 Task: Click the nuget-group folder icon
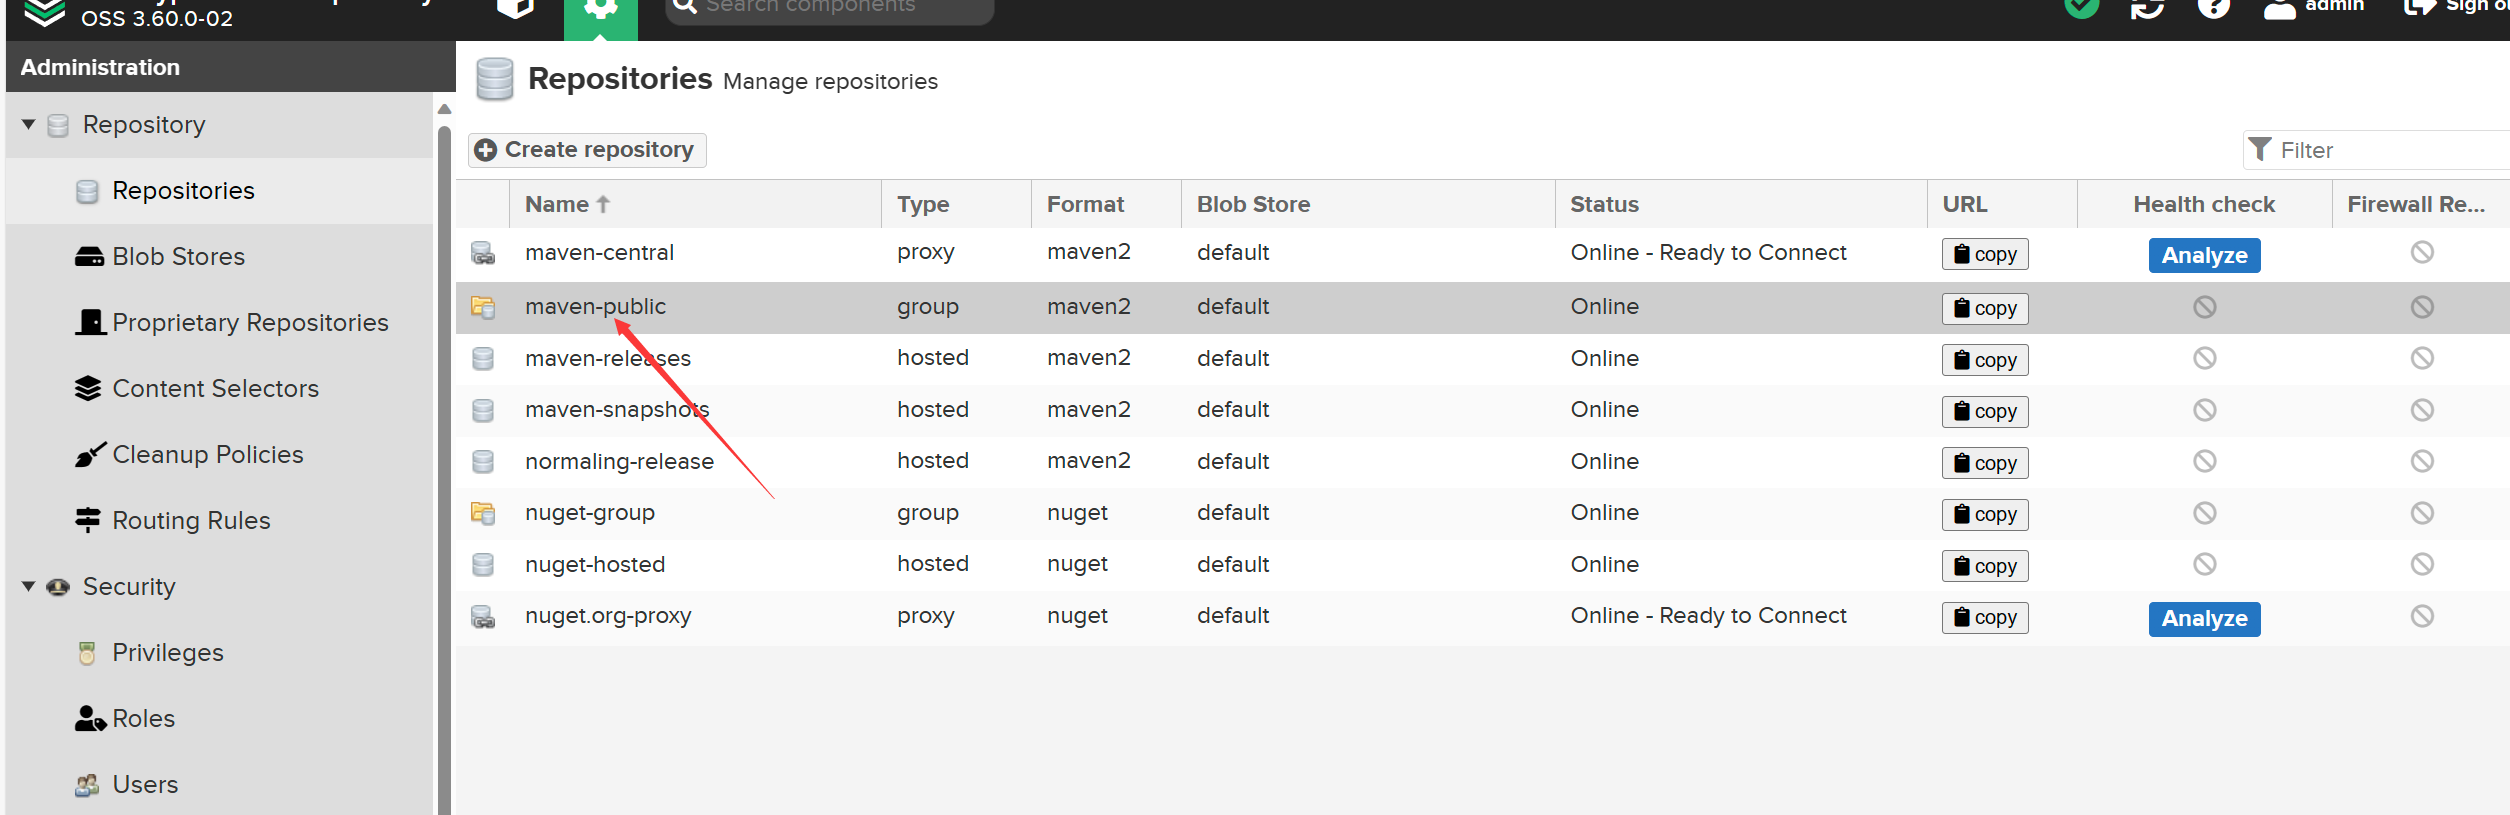tap(483, 513)
